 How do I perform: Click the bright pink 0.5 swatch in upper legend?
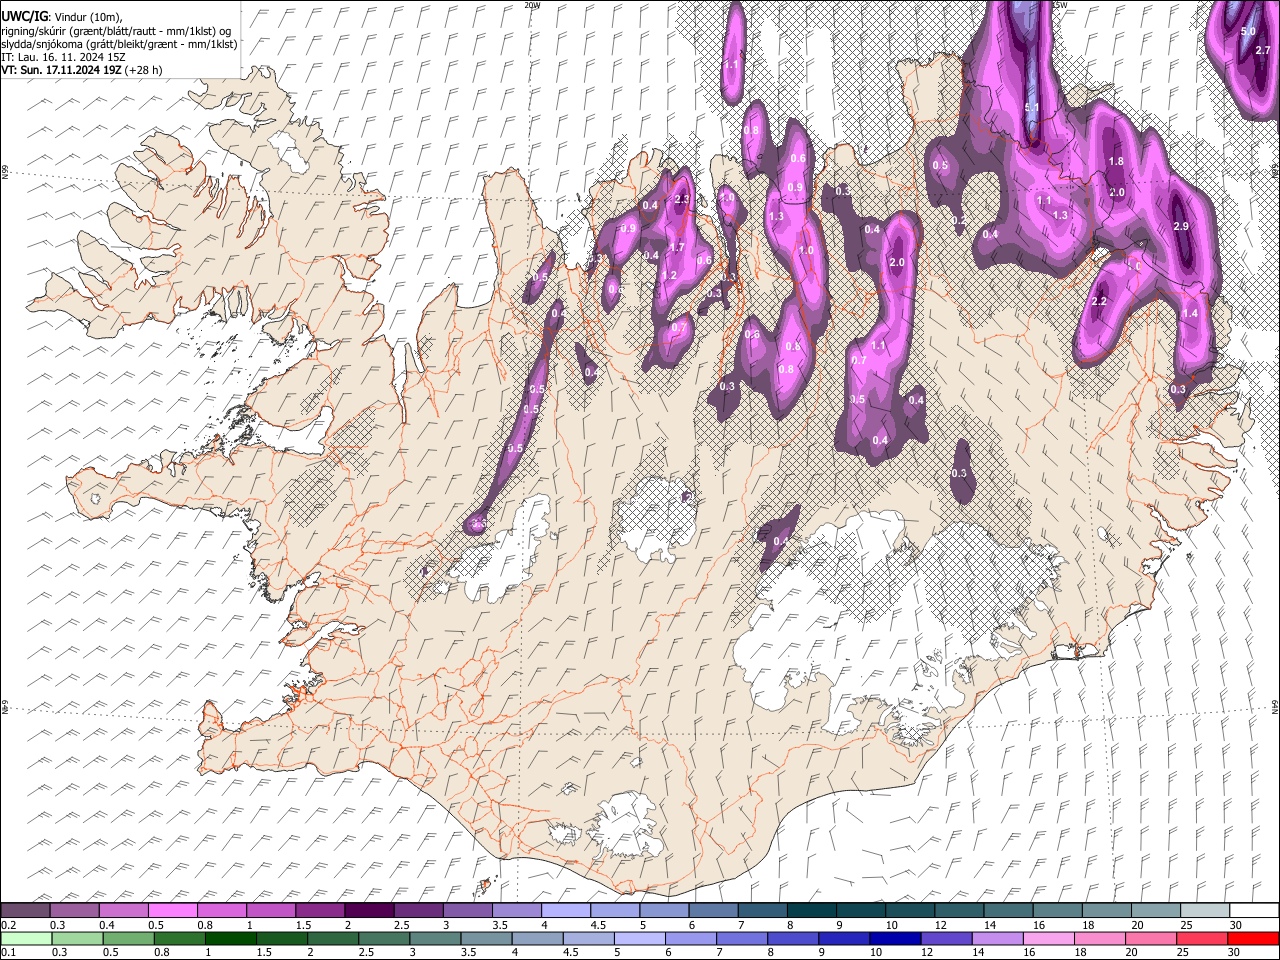pyautogui.click(x=173, y=910)
